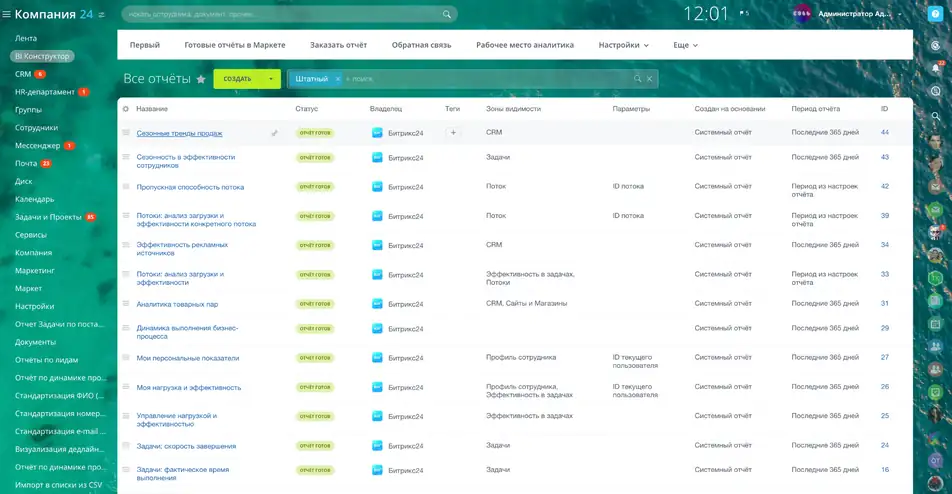Remove the Штатный filter chip
952x494 pixels.
tap(338, 78)
